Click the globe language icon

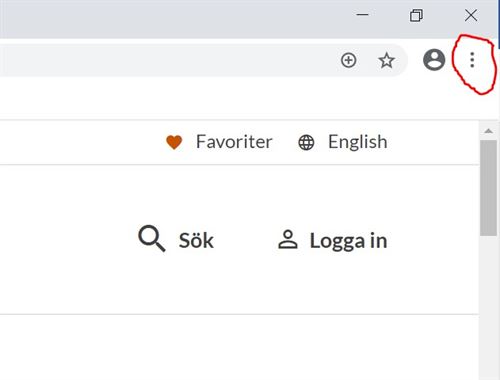point(306,143)
